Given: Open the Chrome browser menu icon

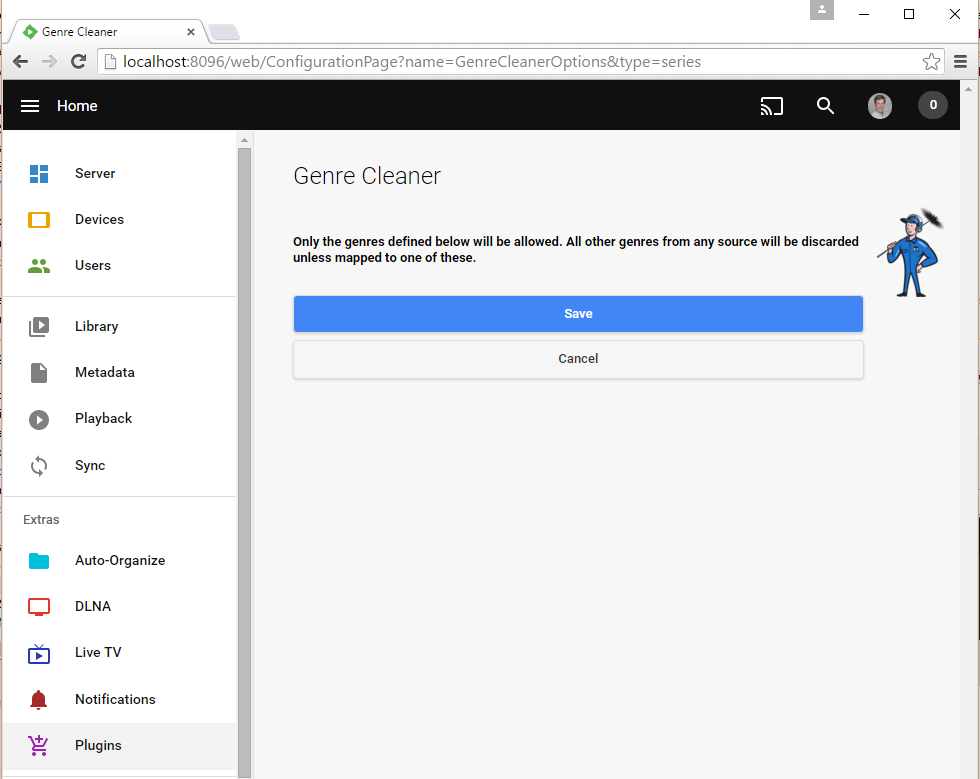Looking at the screenshot, I should click(960, 62).
